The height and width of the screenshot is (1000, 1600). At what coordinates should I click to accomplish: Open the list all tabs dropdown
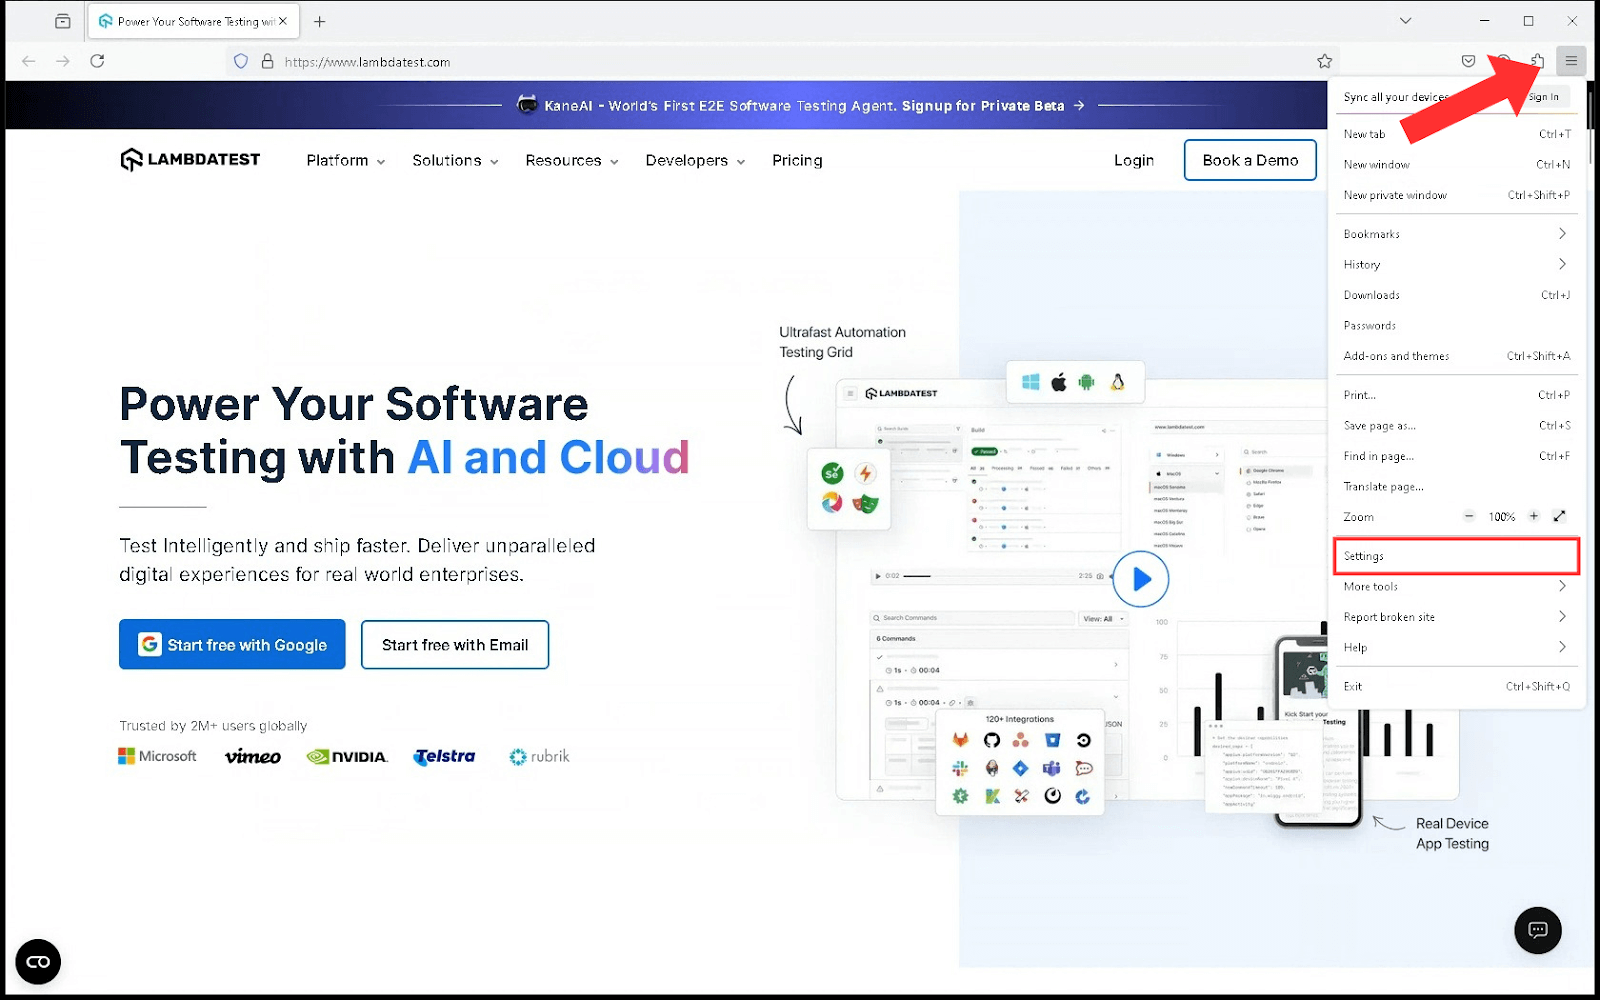click(1405, 21)
